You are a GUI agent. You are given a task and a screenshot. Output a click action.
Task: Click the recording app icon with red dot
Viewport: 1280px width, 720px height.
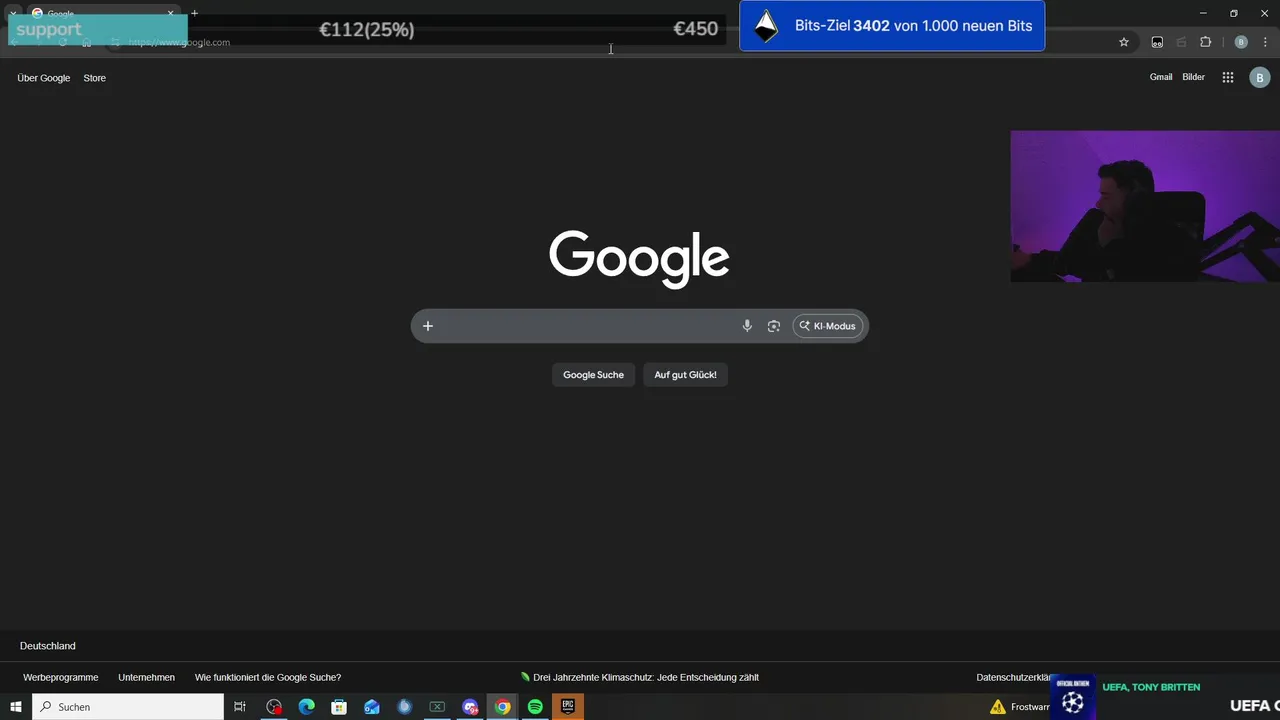click(274, 707)
